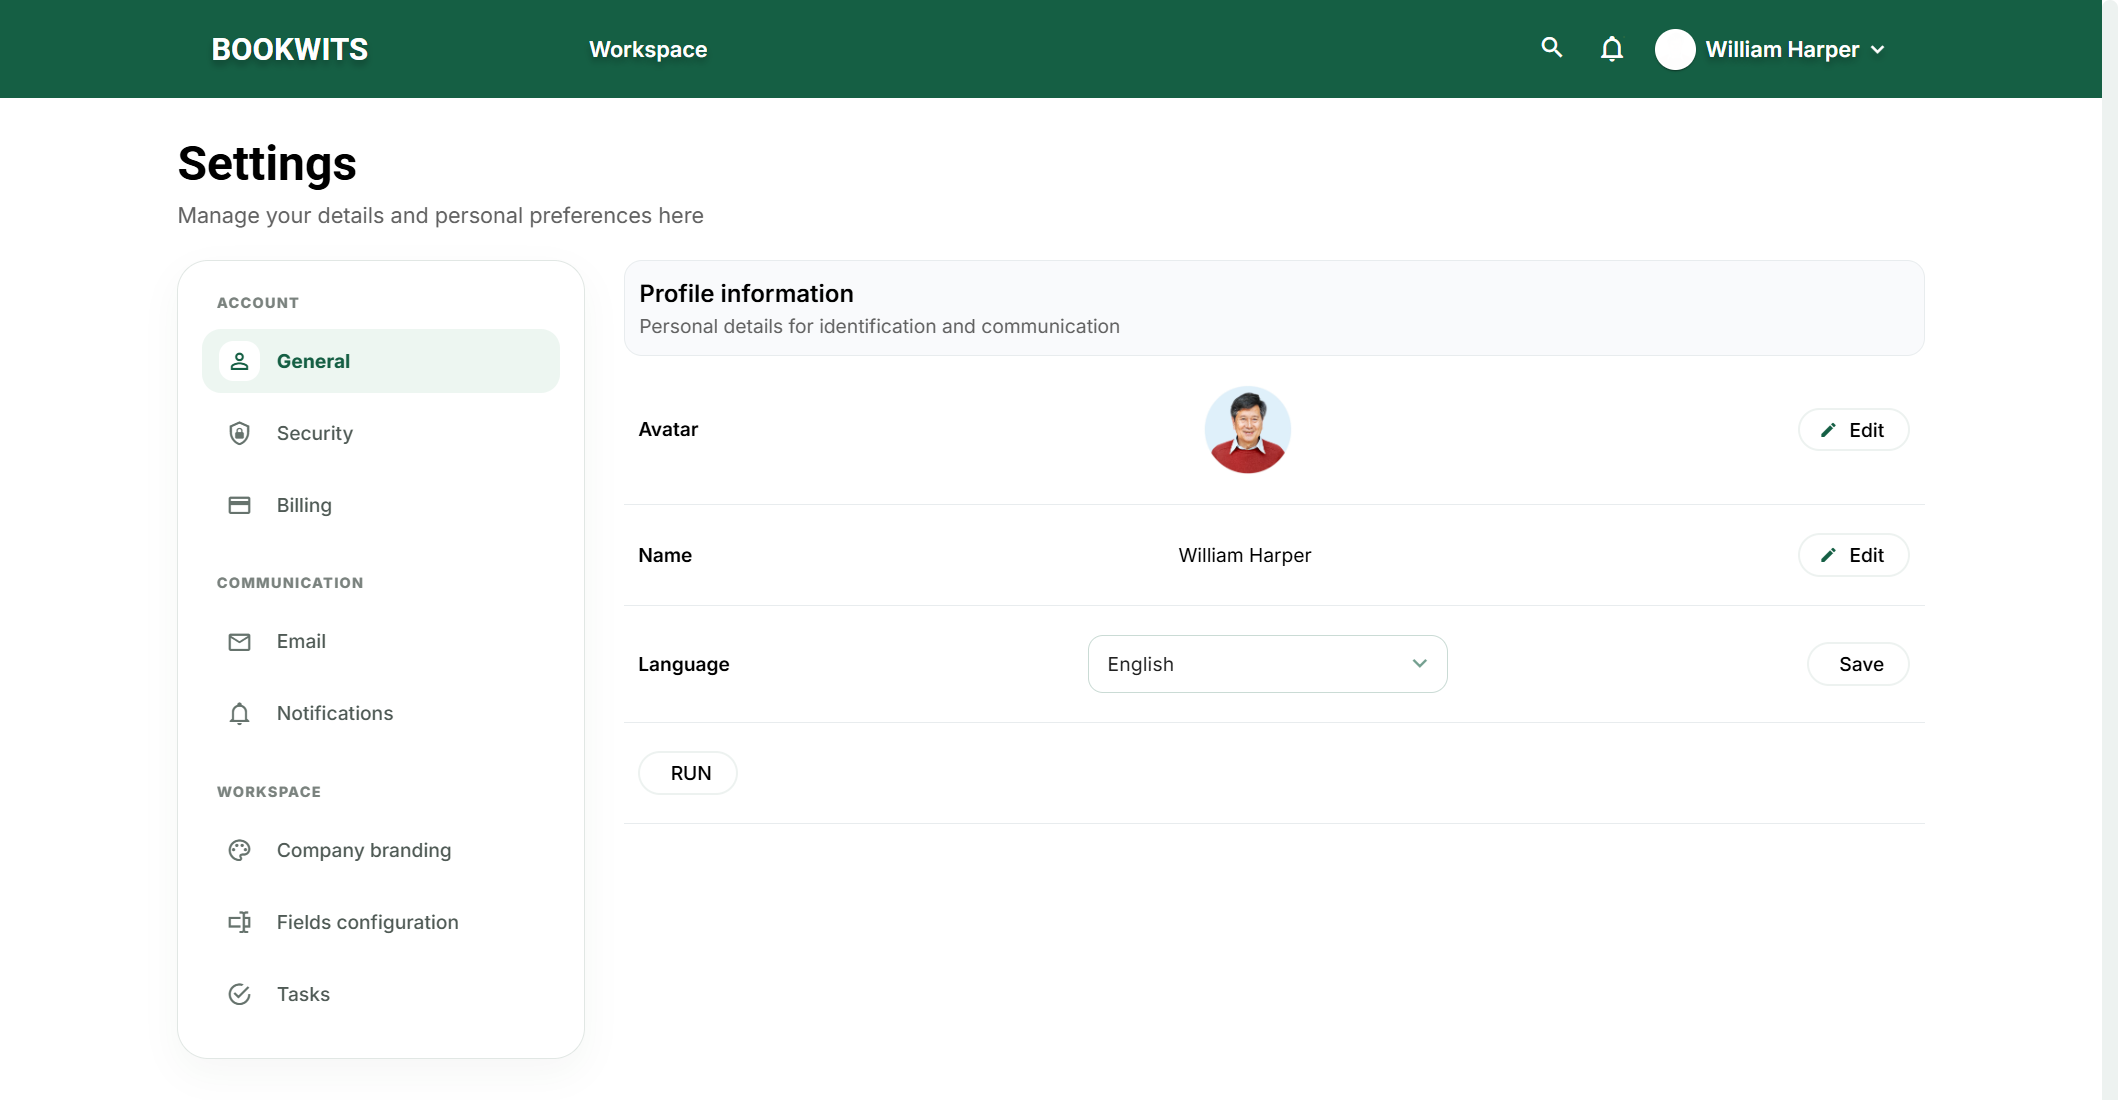
Task: Click the pencil icon in Avatar row
Action: pos(1828,430)
